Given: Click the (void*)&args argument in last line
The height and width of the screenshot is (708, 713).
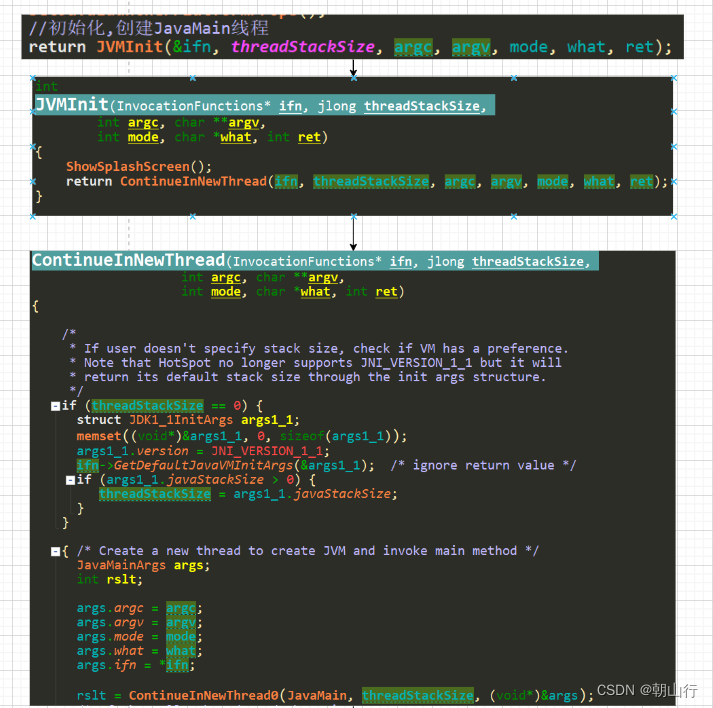Looking at the screenshot, I should pos(534,696).
